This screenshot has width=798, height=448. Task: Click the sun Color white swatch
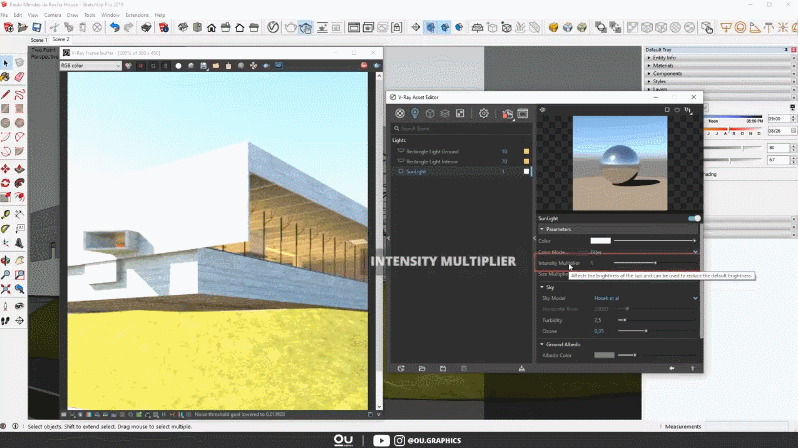600,241
